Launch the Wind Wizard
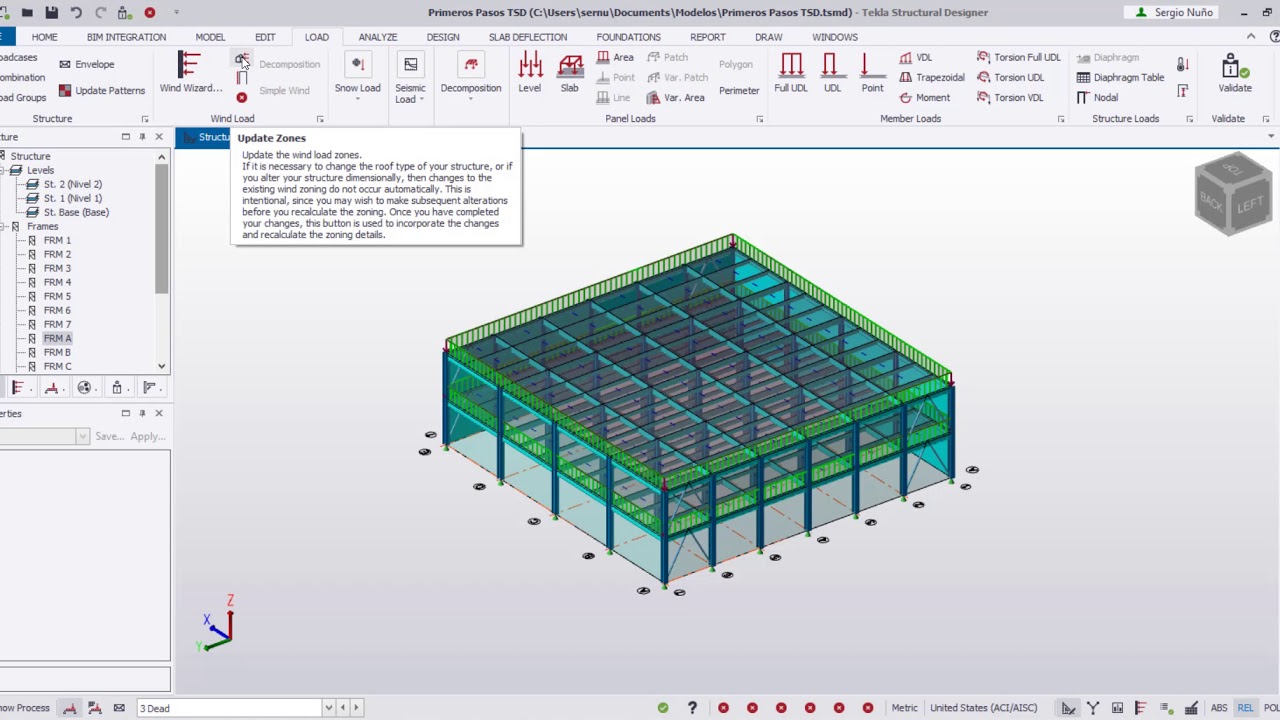Screen dimensions: 1280x720 coord(190,73)
